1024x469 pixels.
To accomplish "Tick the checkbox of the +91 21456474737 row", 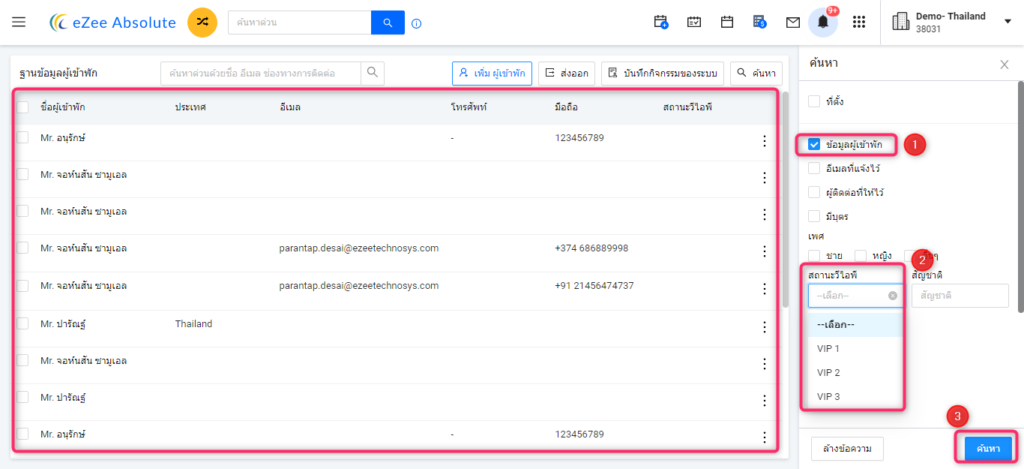I will click(x=23, y=285).
